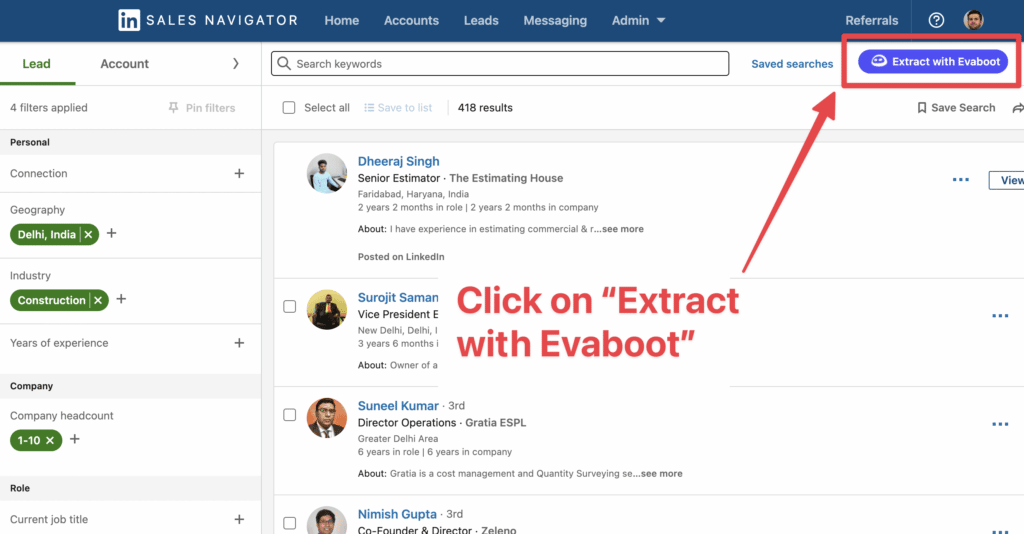The width and height of the screenshot is (1024, 534).
Task: Click the Posted on LinkedIn label
Action: 401,257
